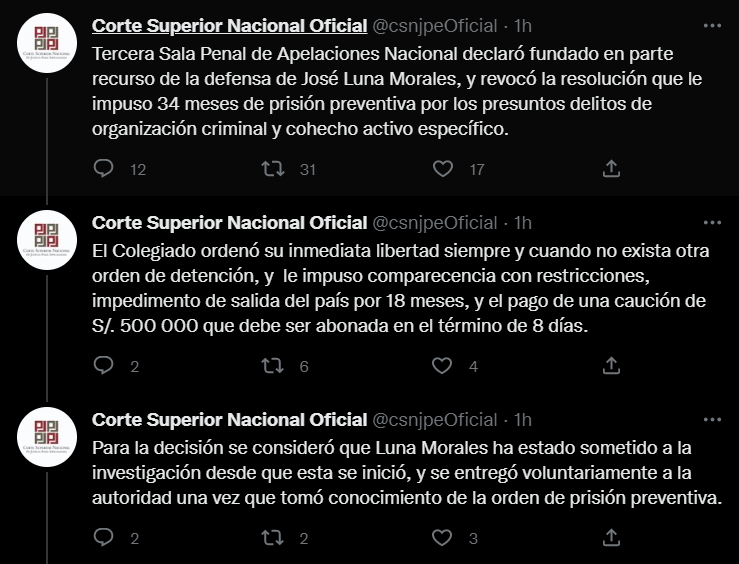The height and width of the screenshot is (564, 739).
Task: Share the first tweet about prisión preventiva
Action: coord(612,169)
